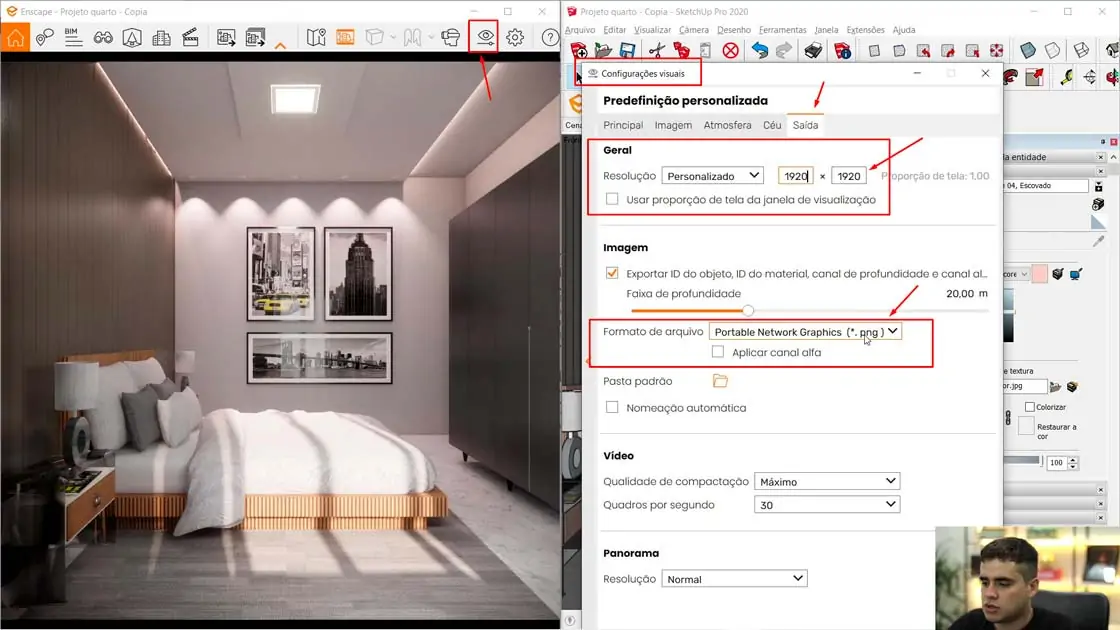This screenshot has height=630, width=1120.
Task: Open Enscape video editor clapperboard icon
Action: click(x=190, y=37)
